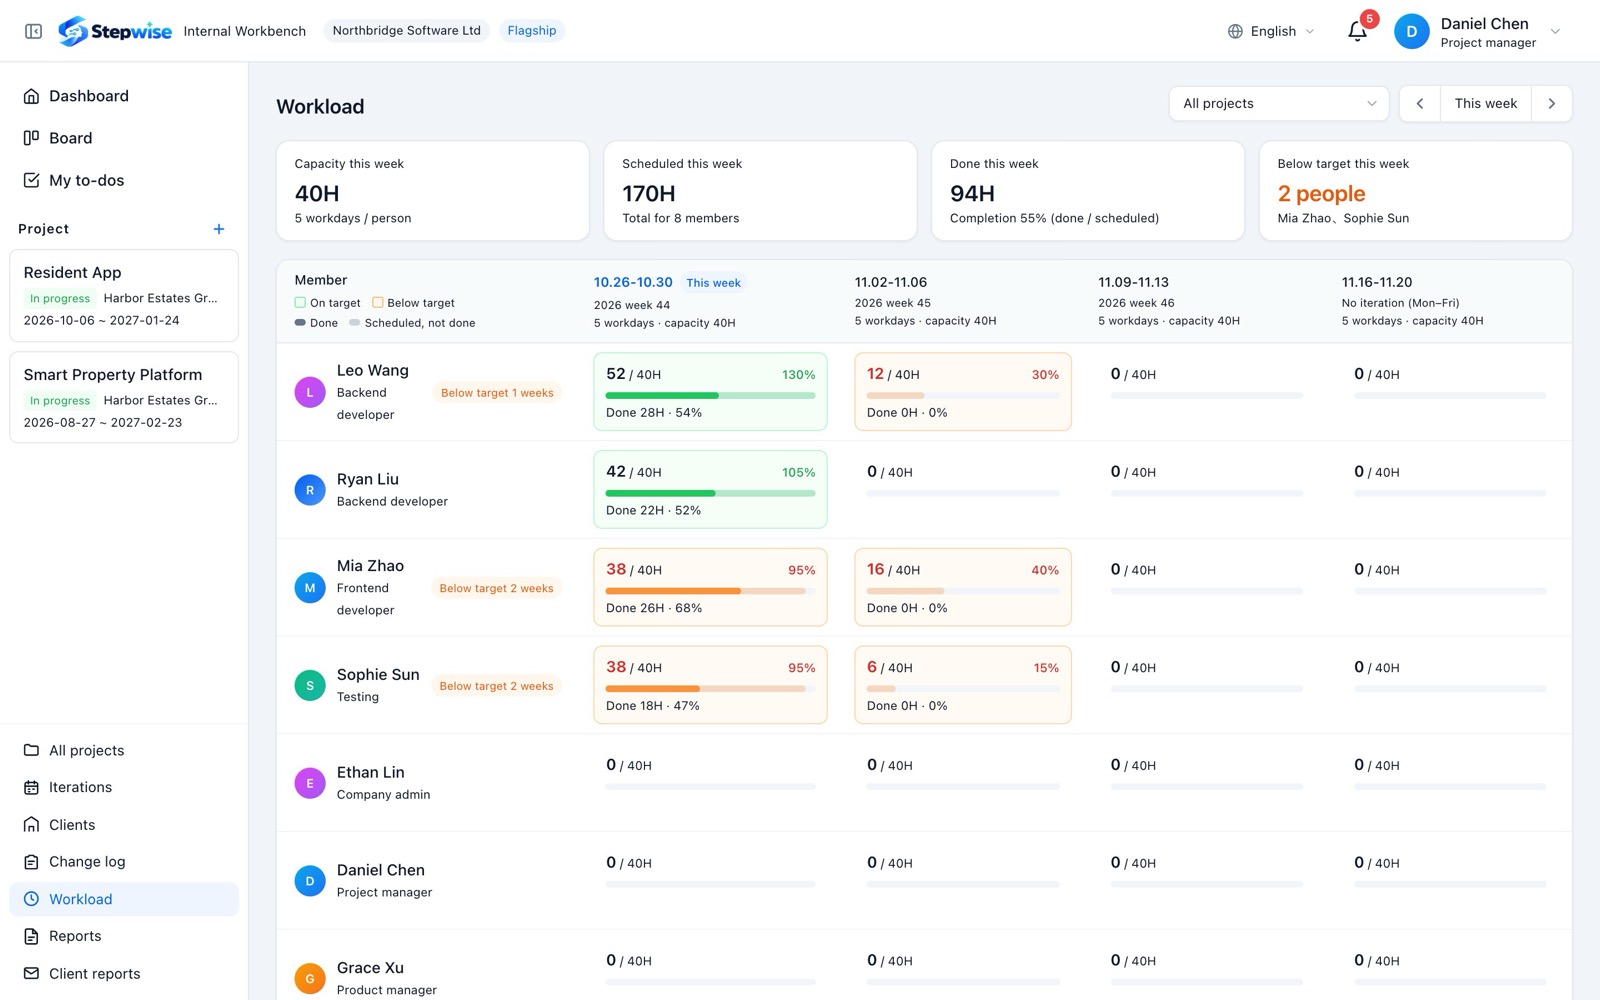Click the My to-dos checkbox icon
Image resolution: width=1600 pixels, height=1000 pixels.
[31, 180]
